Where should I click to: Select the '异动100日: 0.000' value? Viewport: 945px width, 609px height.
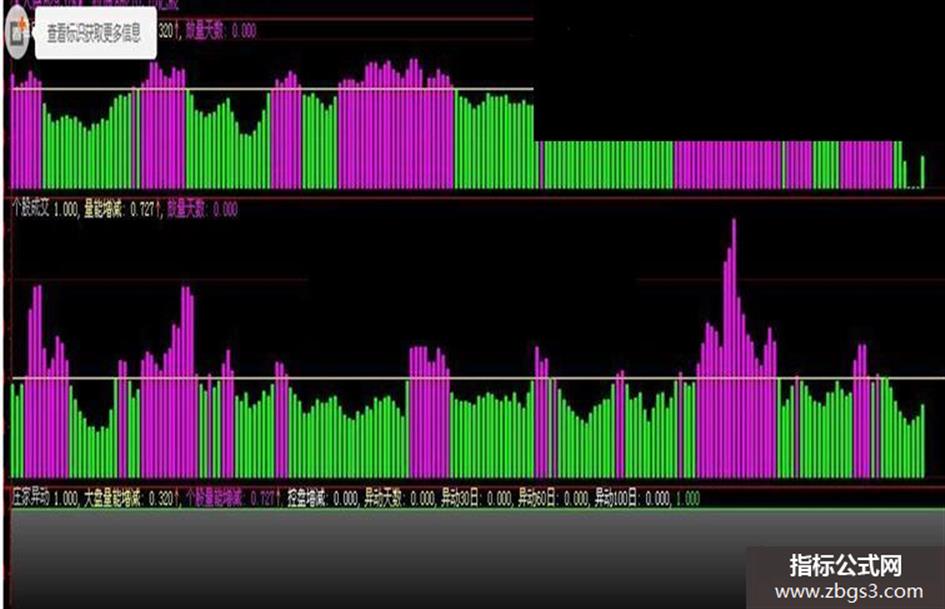tap(633, 499)
